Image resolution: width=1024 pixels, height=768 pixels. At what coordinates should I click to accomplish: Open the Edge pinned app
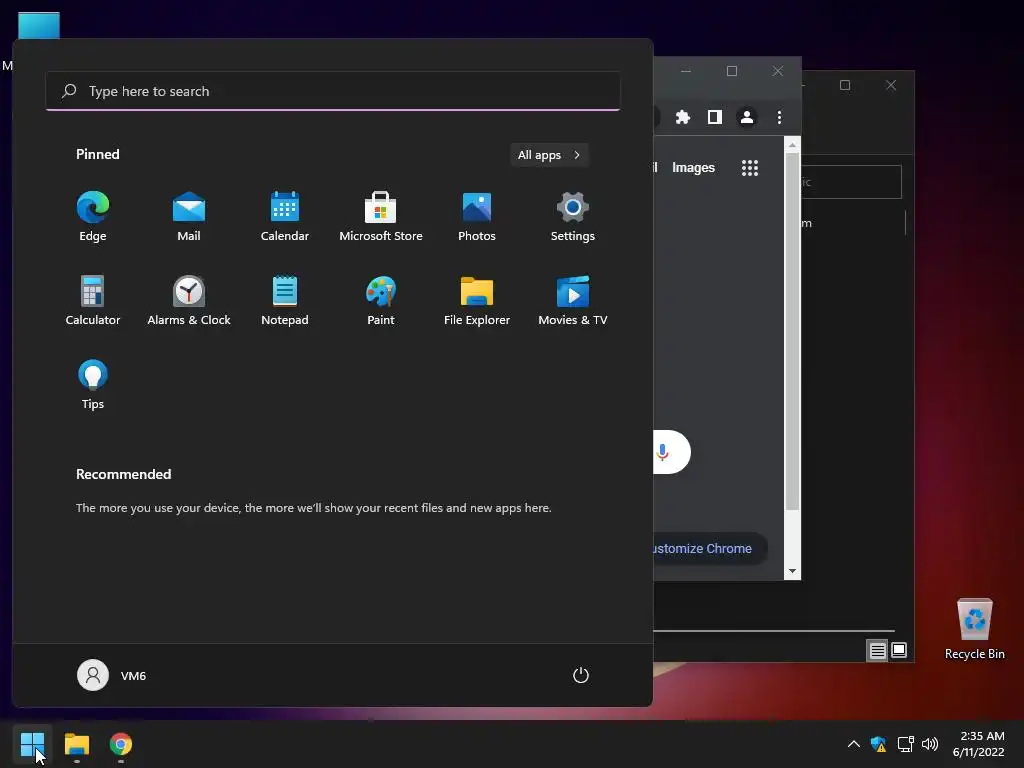click(93, 217)
